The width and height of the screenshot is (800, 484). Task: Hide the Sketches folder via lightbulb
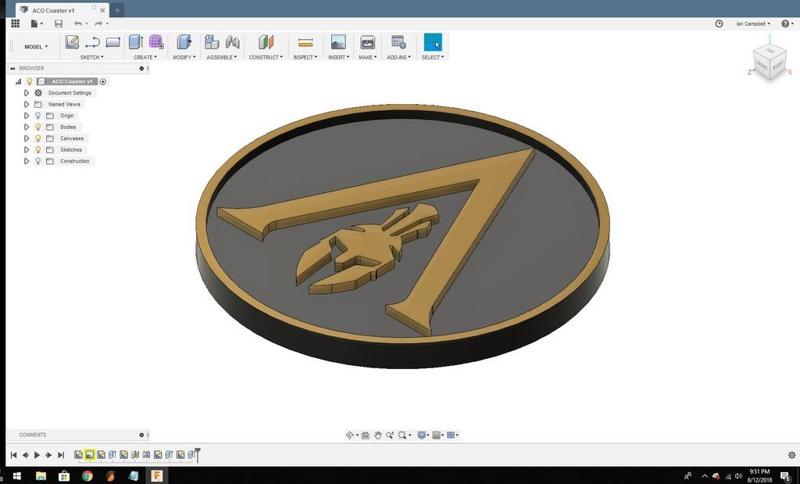coord(38,149)
